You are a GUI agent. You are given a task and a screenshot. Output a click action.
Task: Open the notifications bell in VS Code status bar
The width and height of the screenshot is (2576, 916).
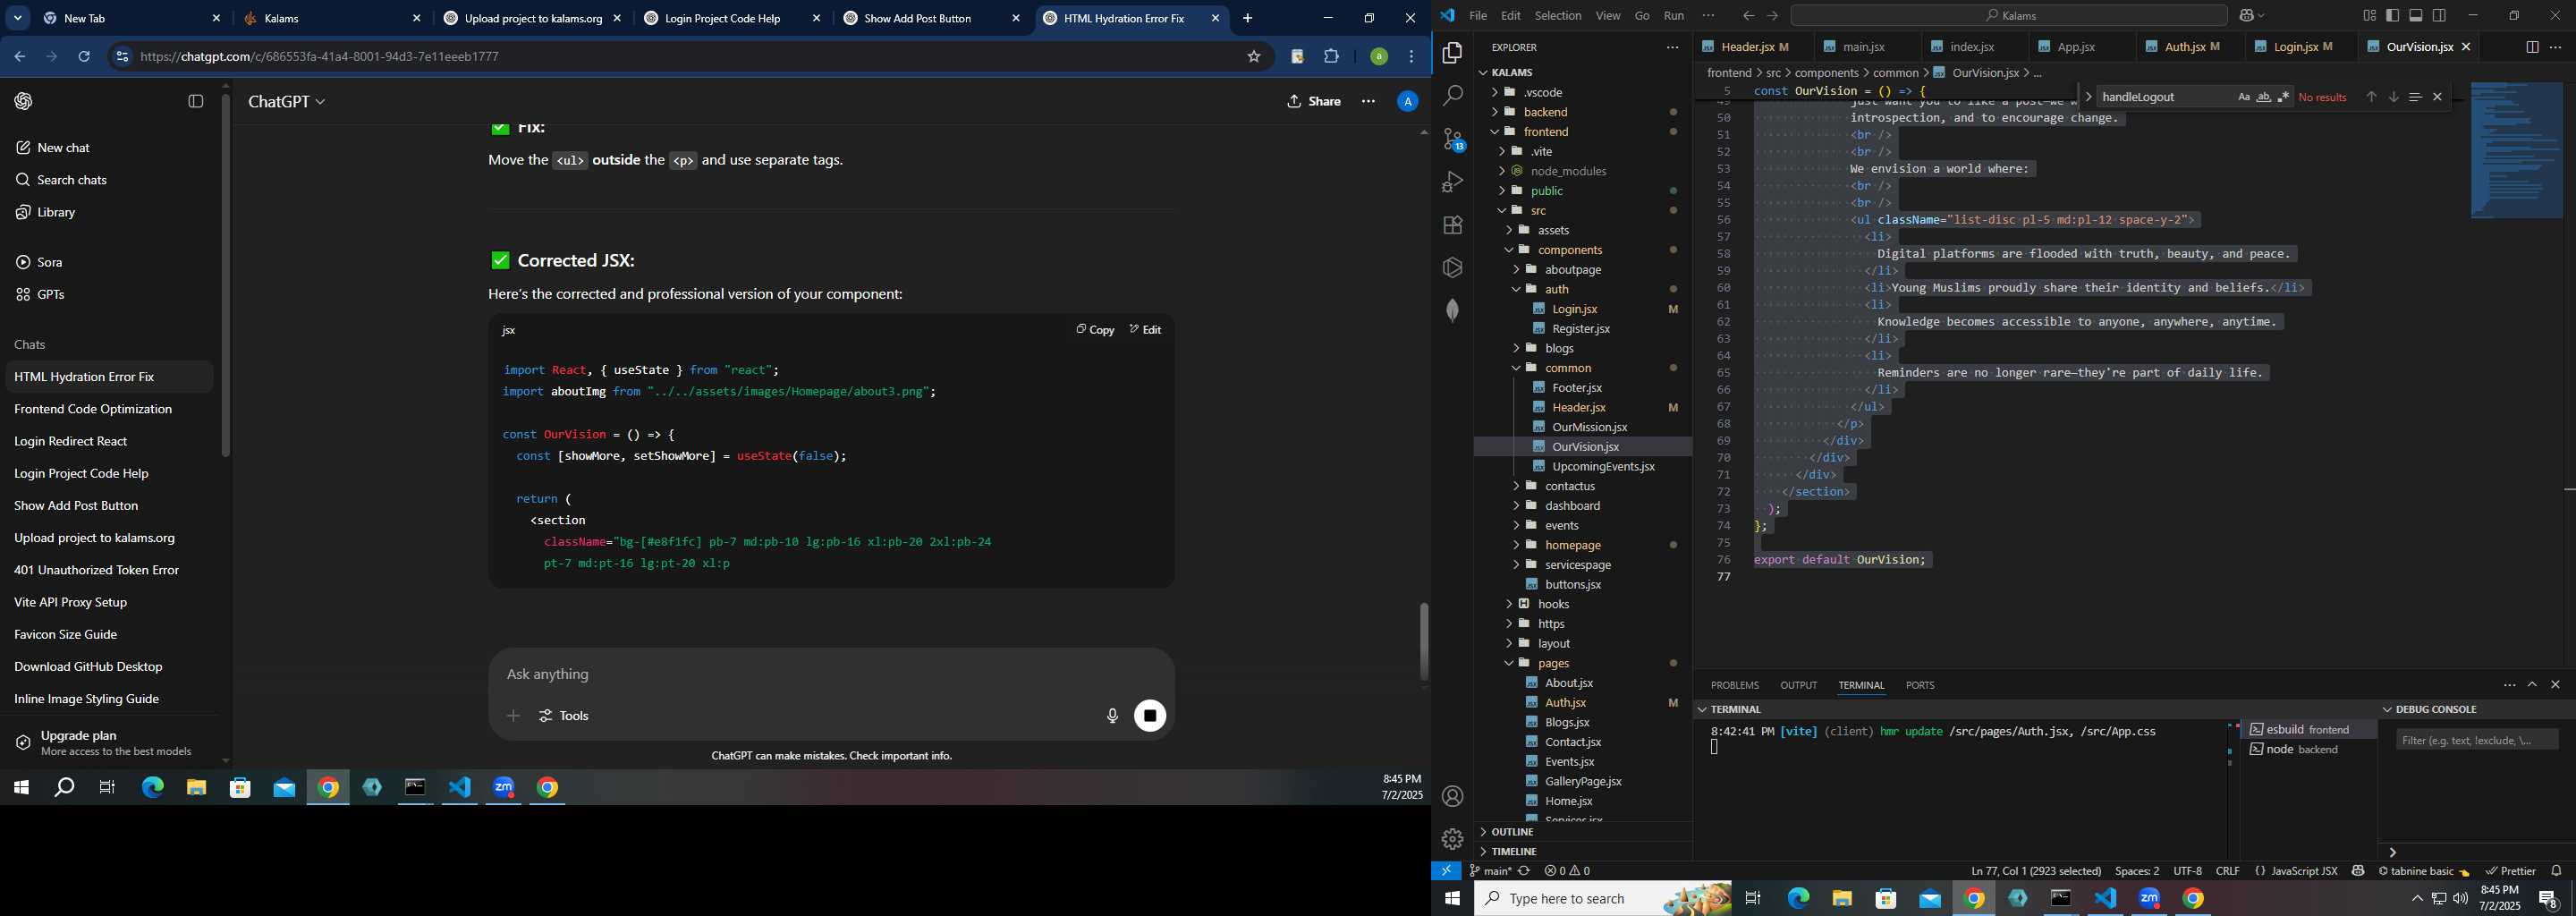click(x=2556, y=871)
